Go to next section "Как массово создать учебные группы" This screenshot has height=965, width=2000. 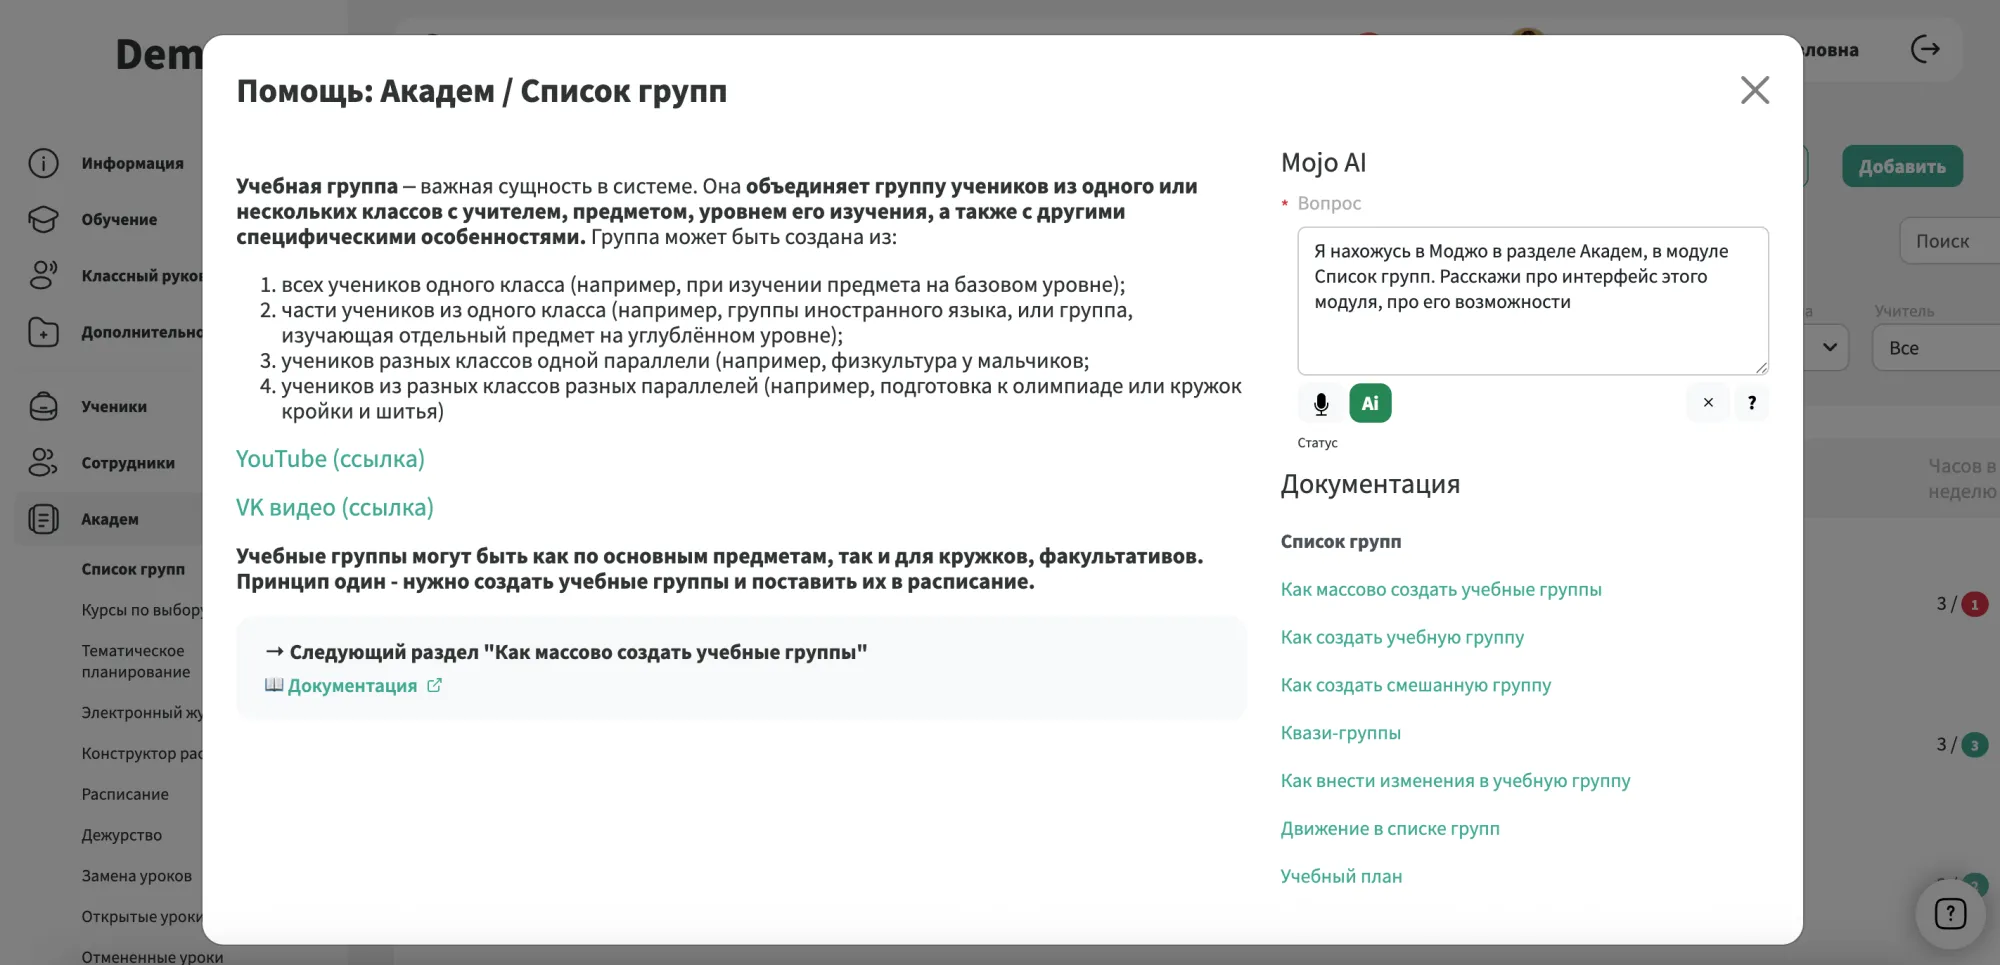click(x=566, y=652)
